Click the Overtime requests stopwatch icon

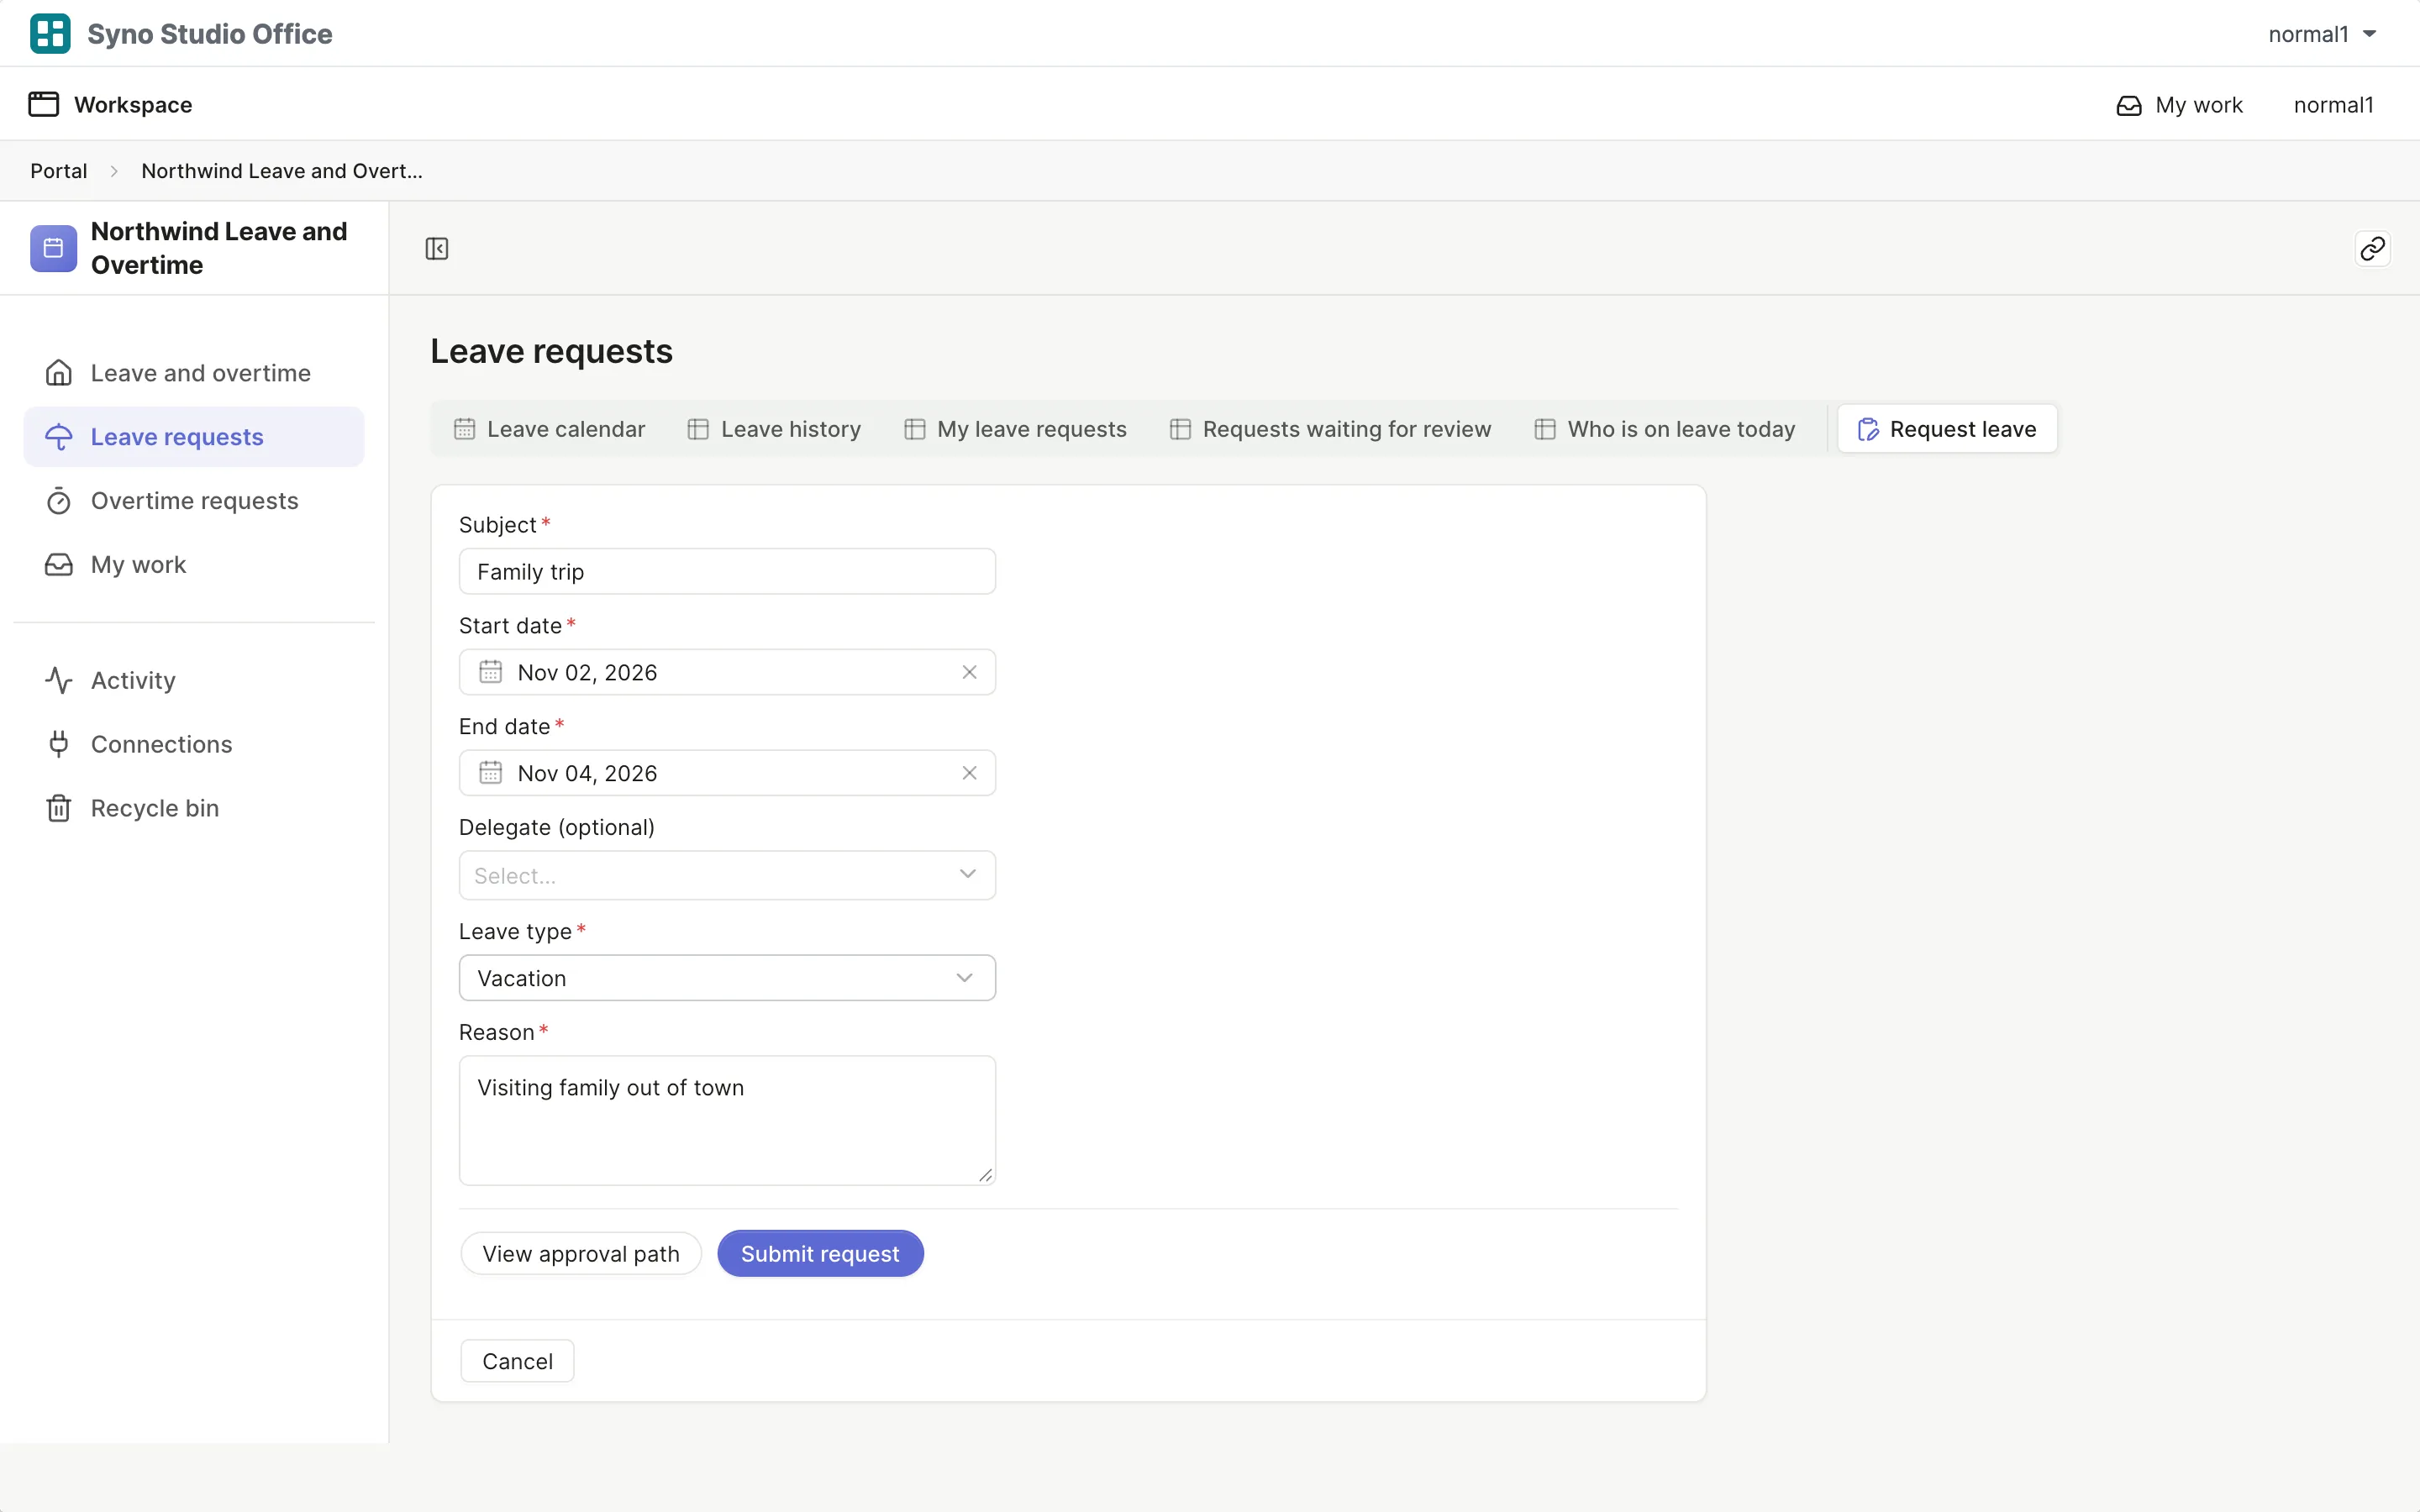(x=59, y=501)
